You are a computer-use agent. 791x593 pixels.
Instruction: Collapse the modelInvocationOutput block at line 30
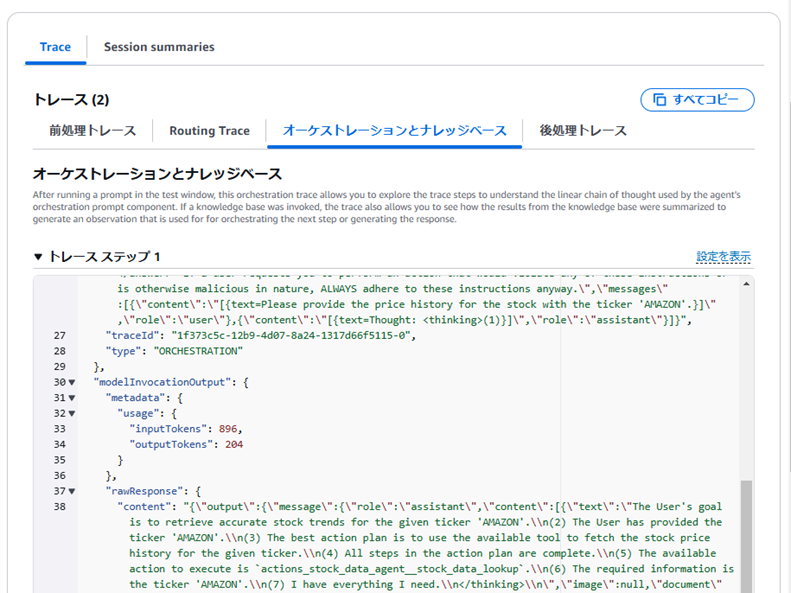click(72, 382)
